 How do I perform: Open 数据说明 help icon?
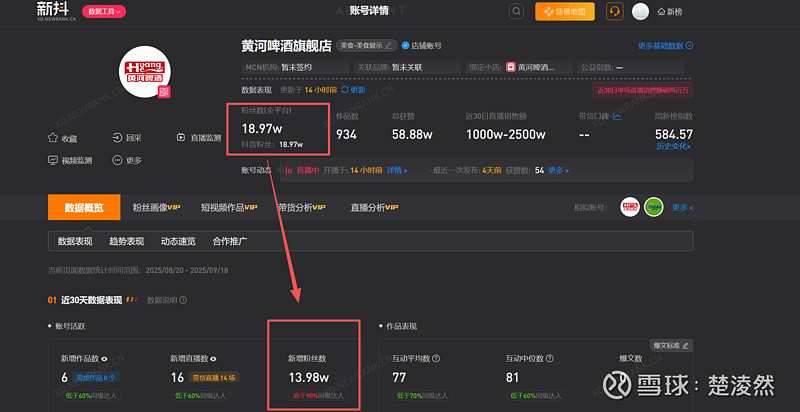pyautogui.click(x=183, y=300)
